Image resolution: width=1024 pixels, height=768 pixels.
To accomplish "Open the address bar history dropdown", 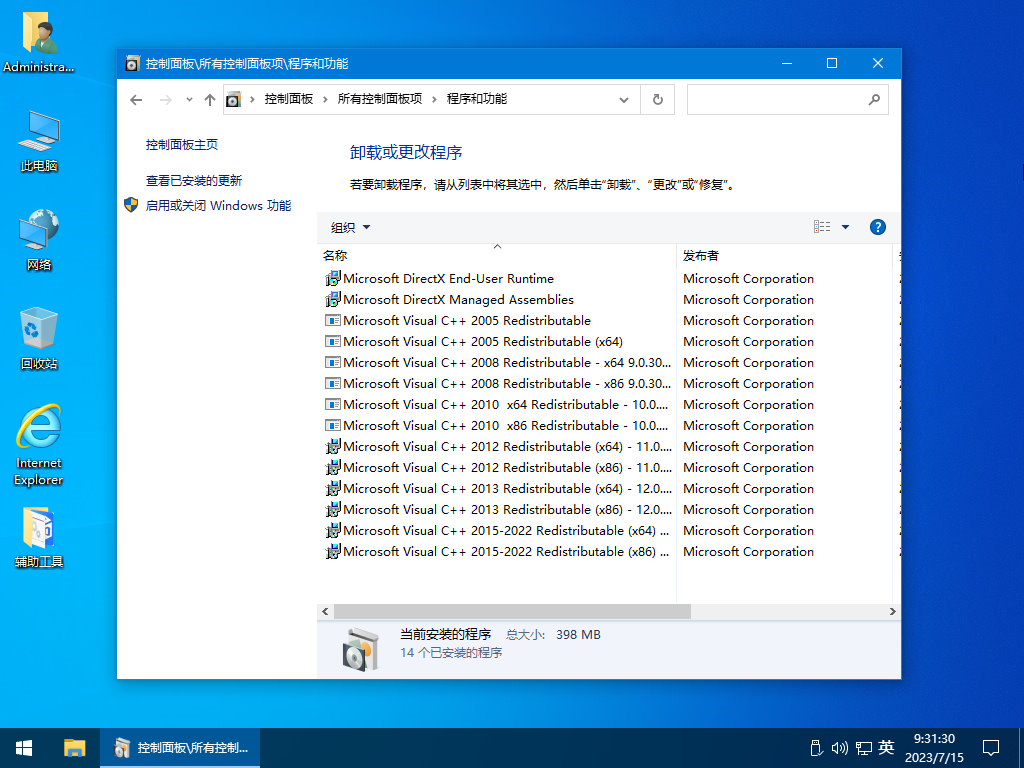I will tap(624, 100).
